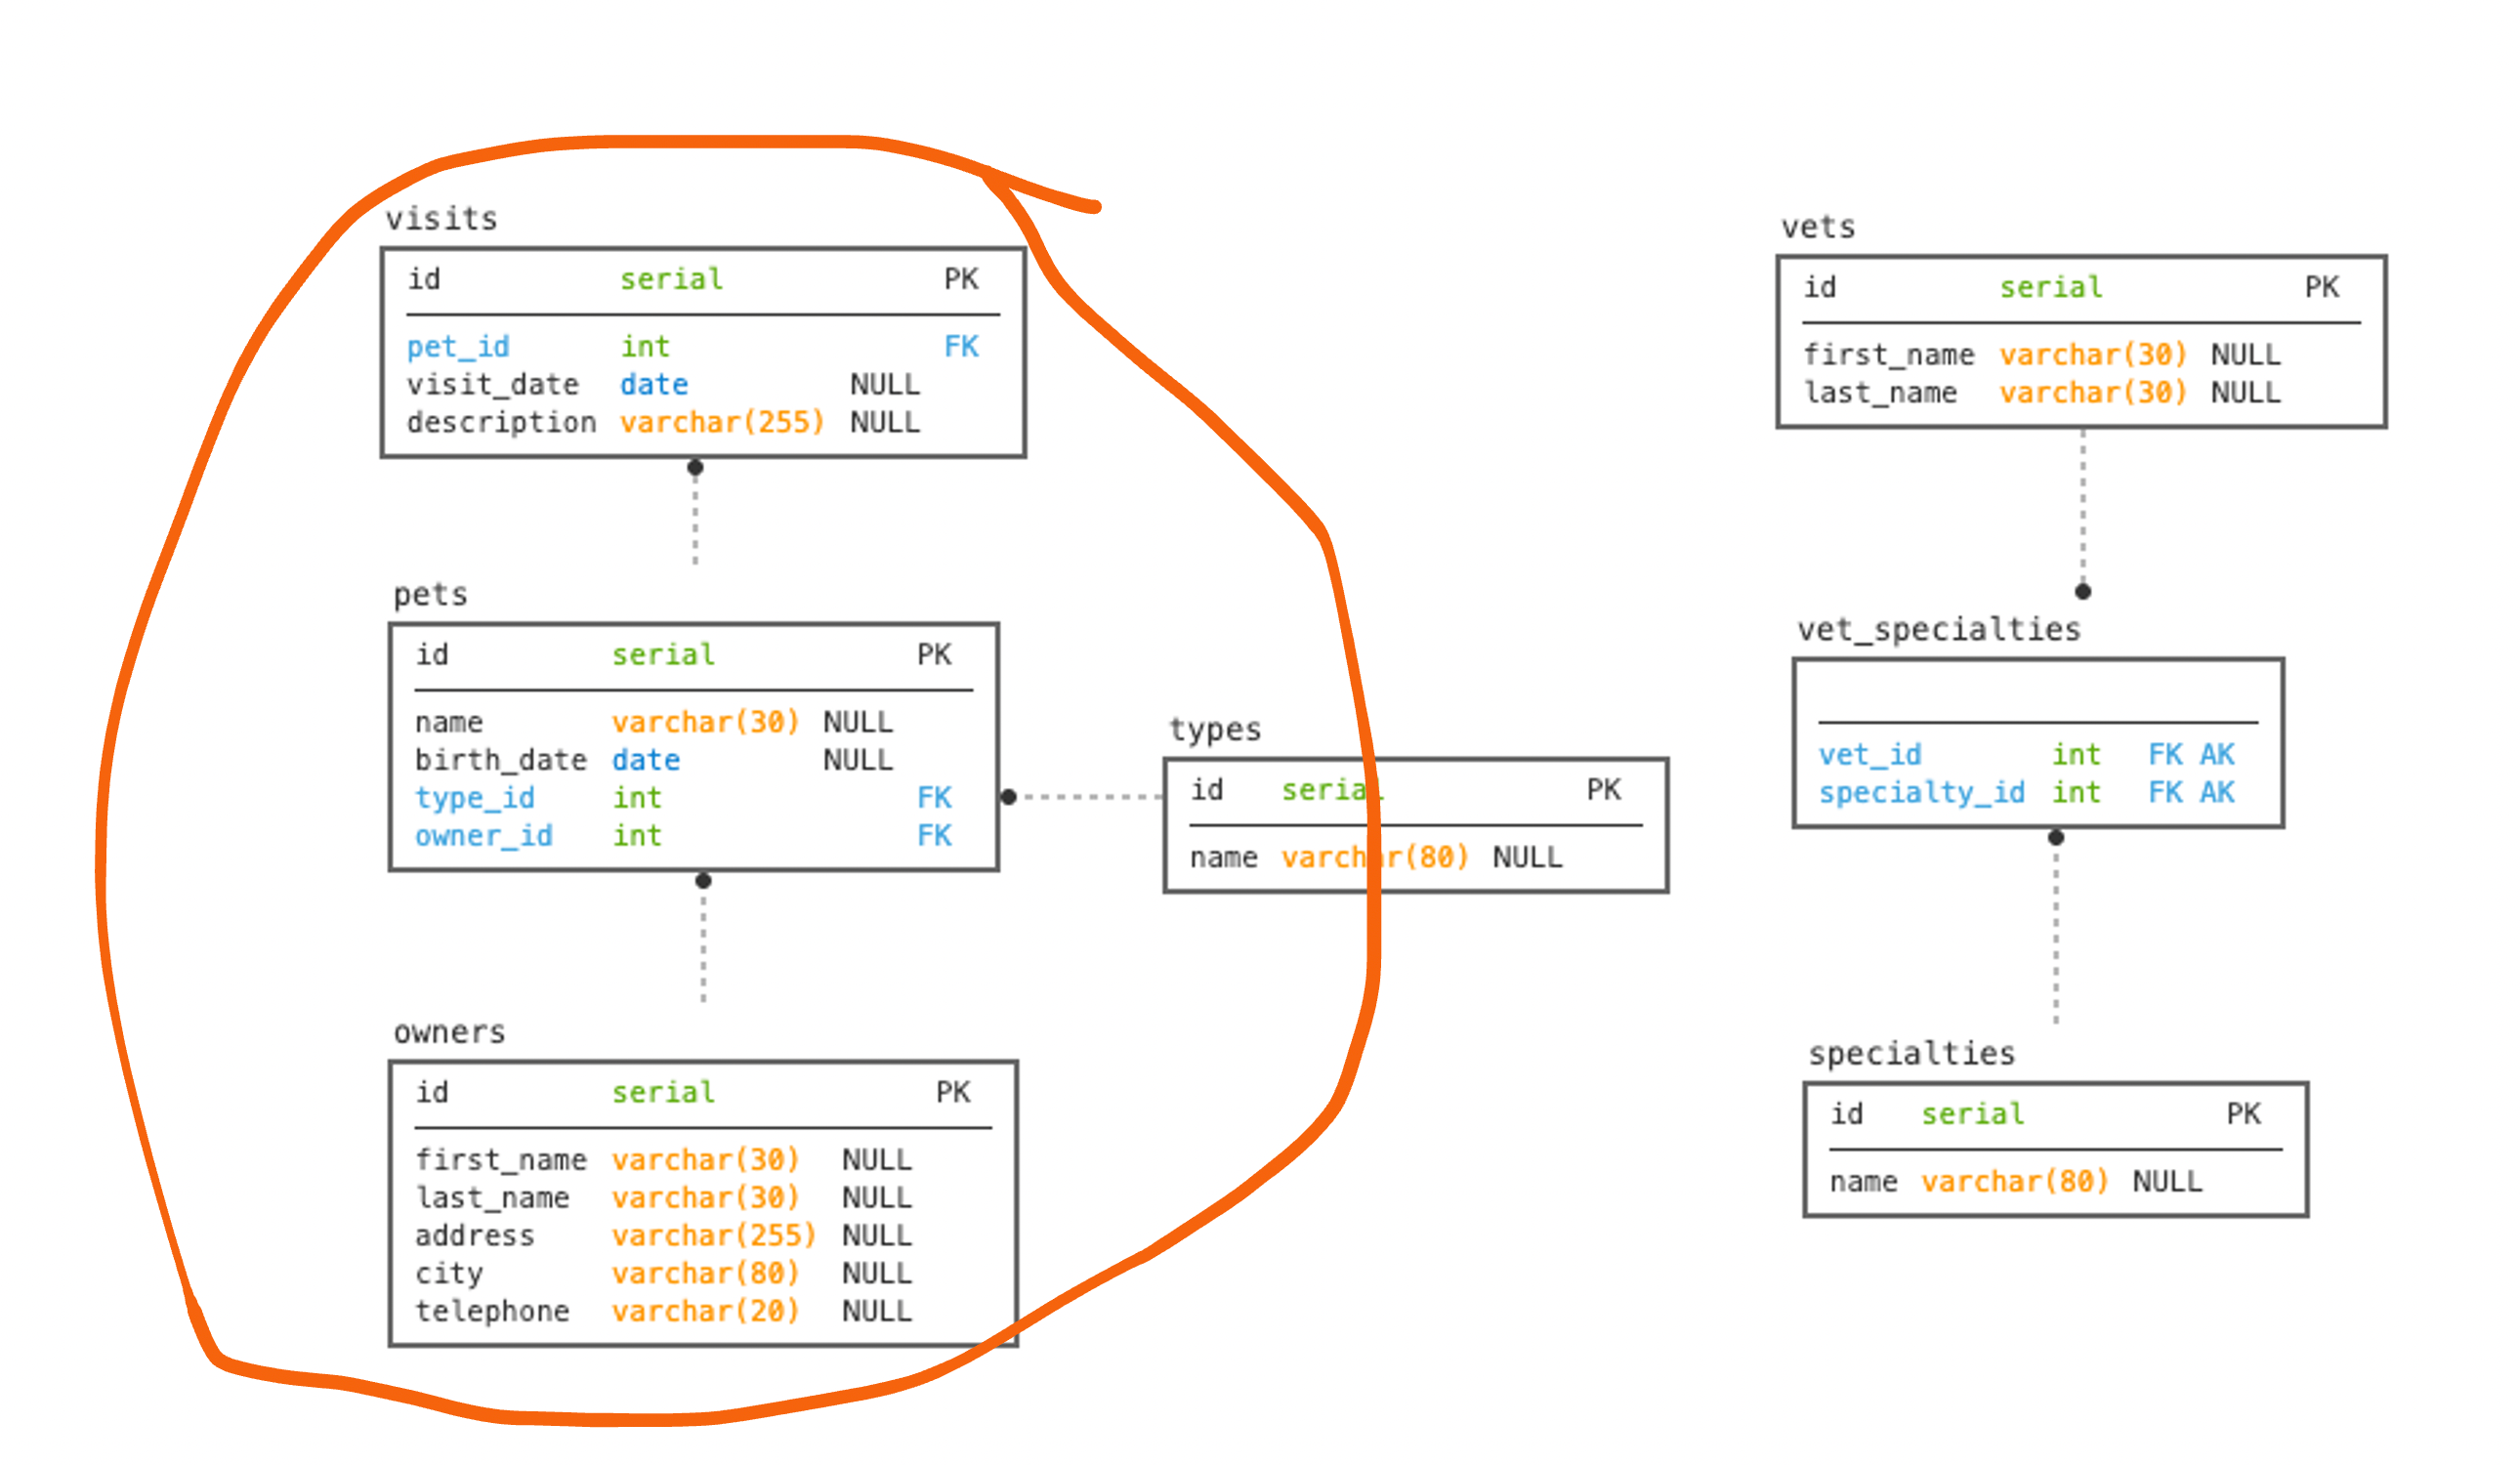Click the FK marker on specialty_id row
This screenshot has width=2520, height=1465.
click(x=2167, y=794)
